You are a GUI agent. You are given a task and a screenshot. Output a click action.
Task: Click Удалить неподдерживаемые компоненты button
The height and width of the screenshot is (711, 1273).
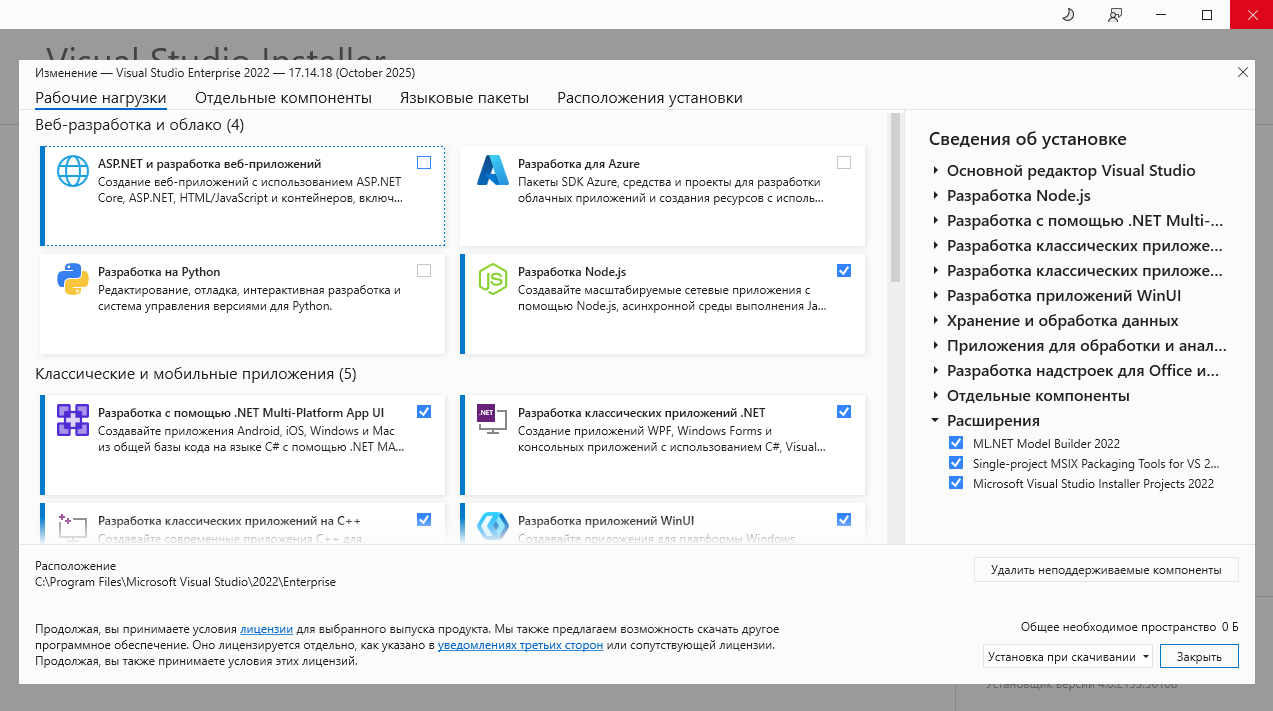(x=1105, y=570)
